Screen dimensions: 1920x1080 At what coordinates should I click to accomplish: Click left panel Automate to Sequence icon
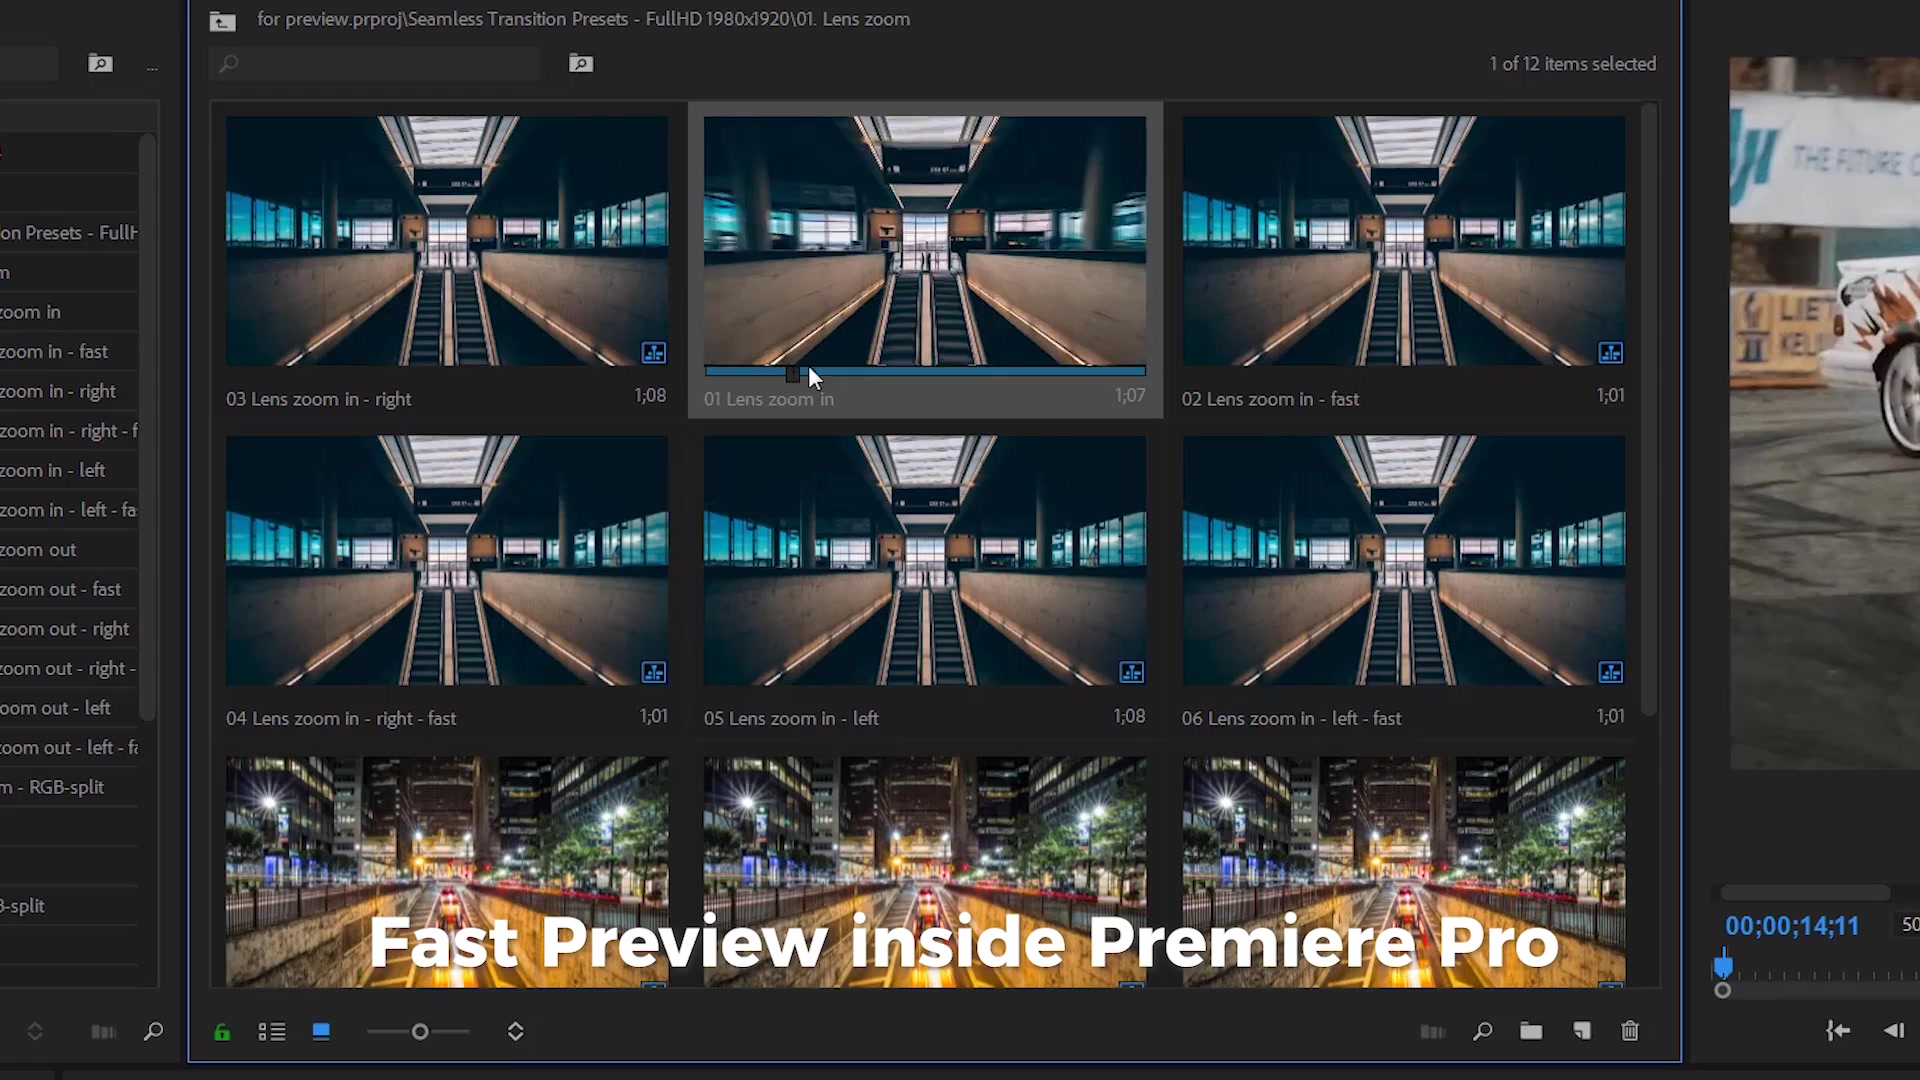click(103, 1032)
